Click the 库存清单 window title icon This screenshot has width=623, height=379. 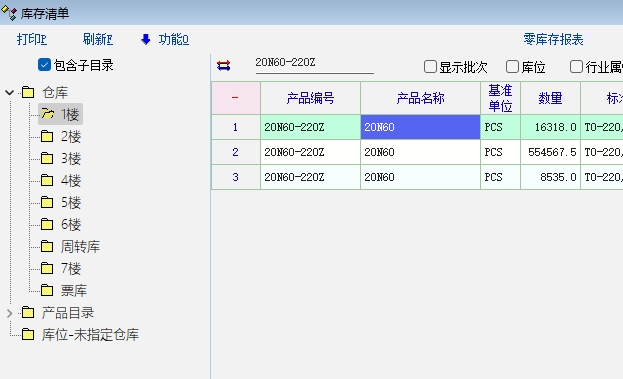coord(9,13)
